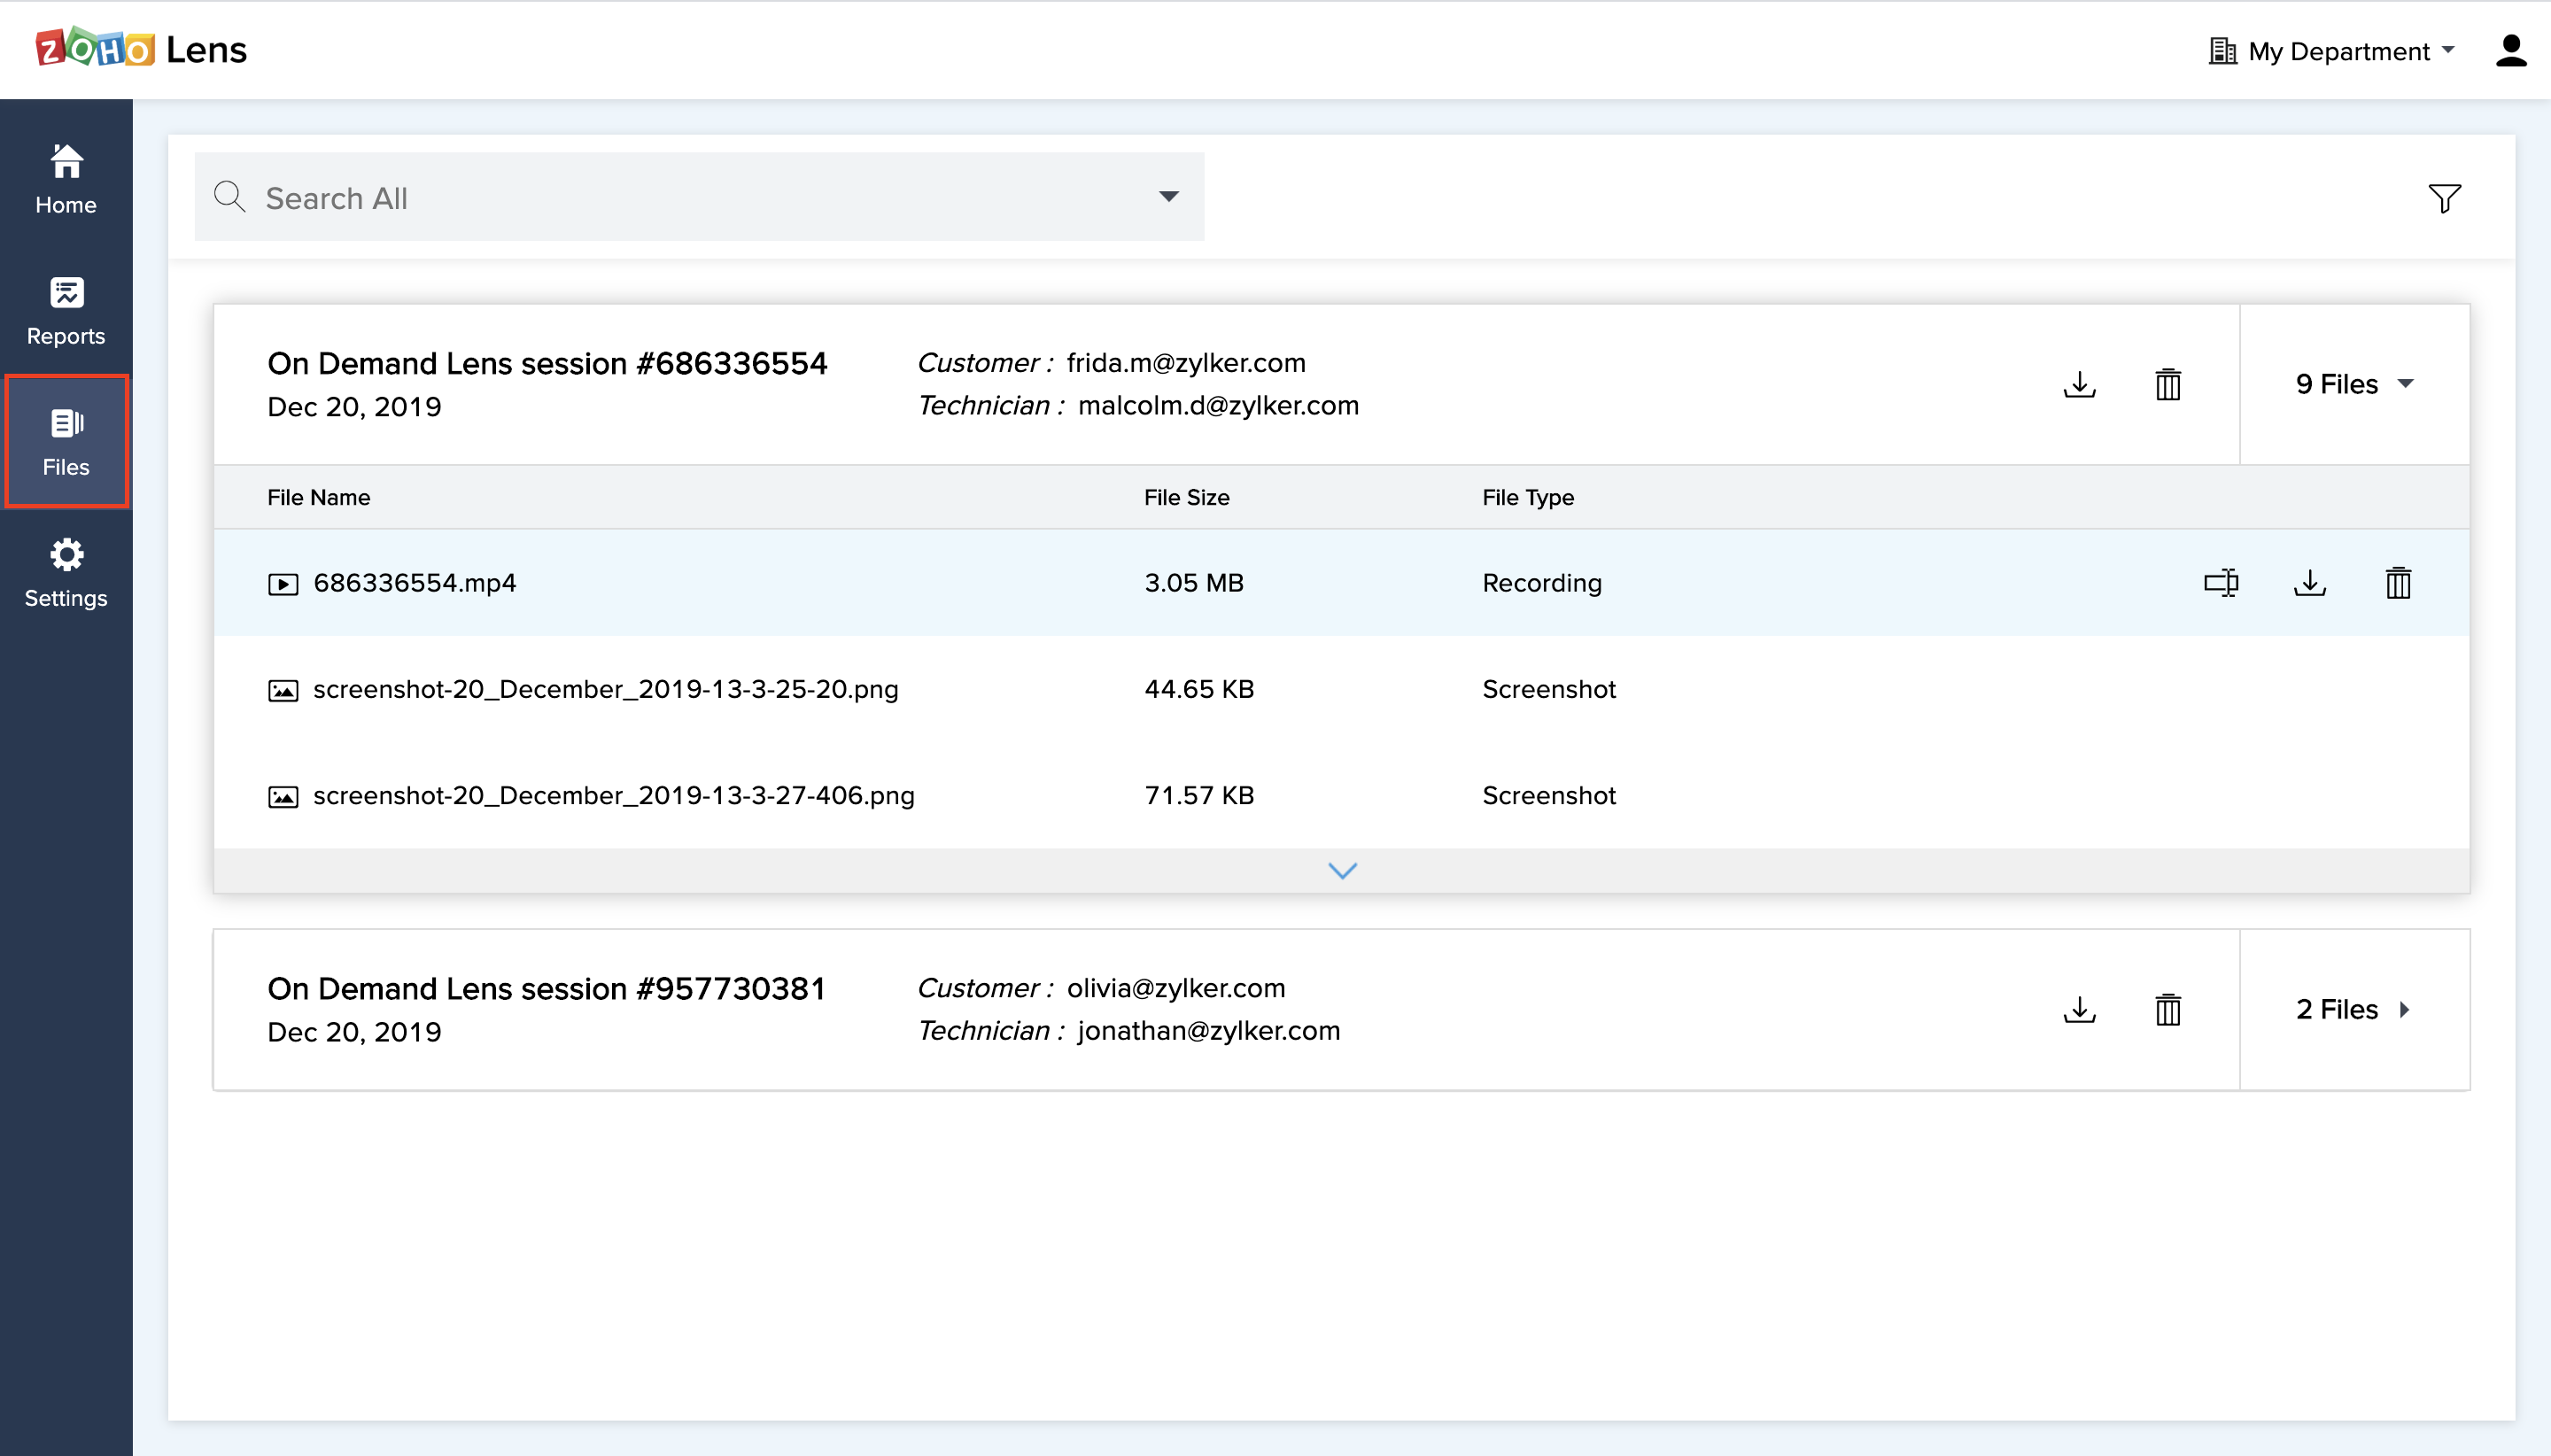Go to Home in sidebar
The image size is (2551, 1456).
click(66, 180)
